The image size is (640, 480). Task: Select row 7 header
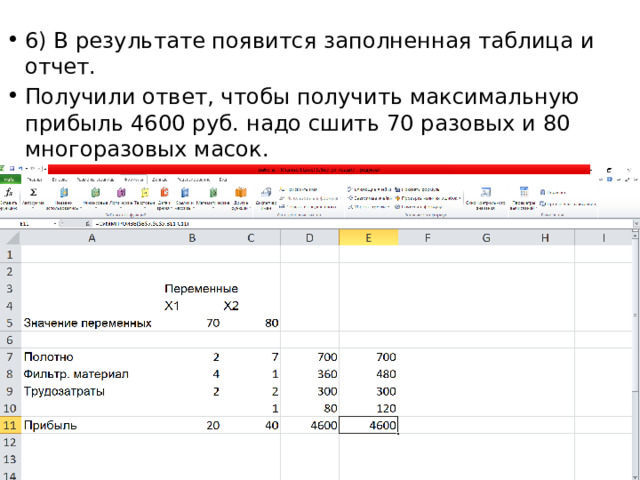click(10, 357)
